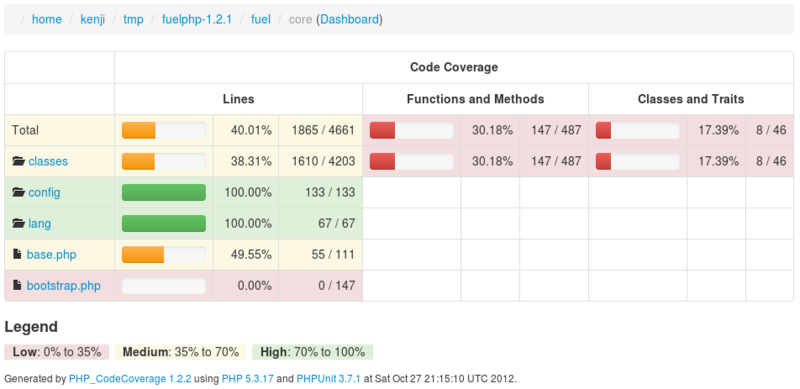Click the core breadcrumb text
800x389 pixels.
(301, 19)
